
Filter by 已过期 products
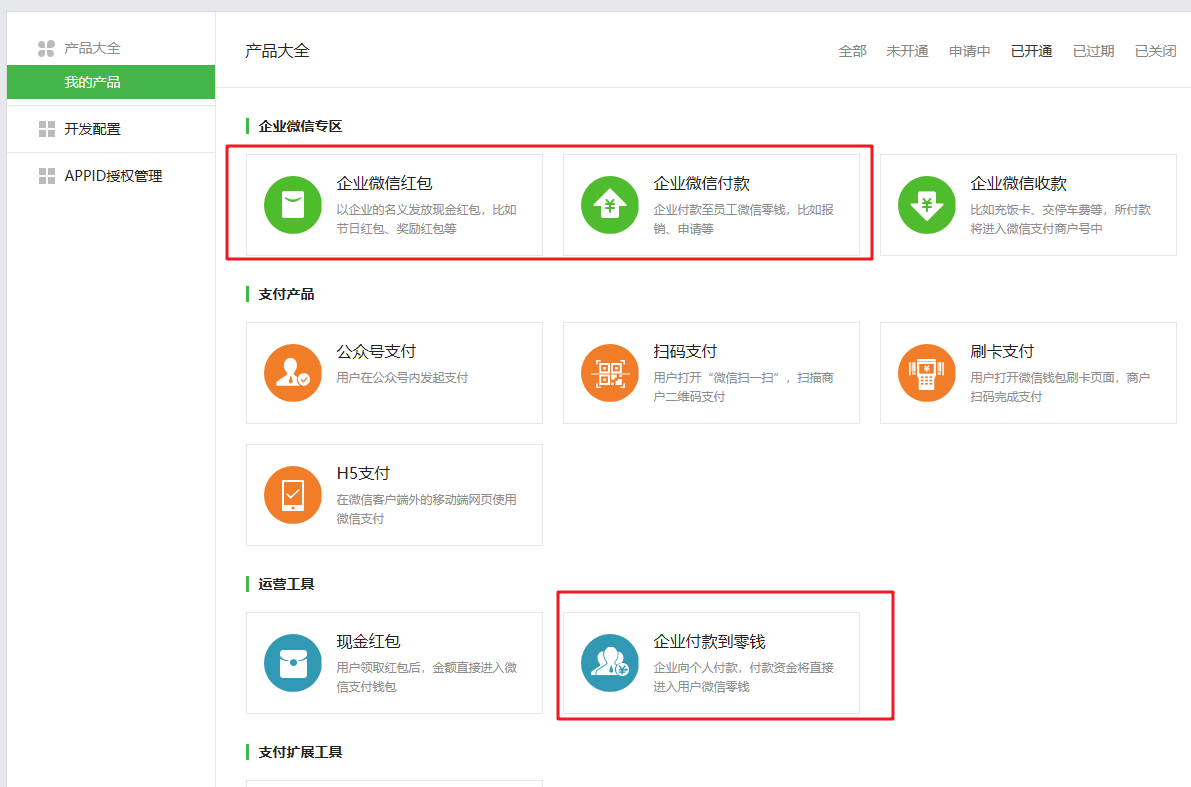click(x=1093, y=51)
